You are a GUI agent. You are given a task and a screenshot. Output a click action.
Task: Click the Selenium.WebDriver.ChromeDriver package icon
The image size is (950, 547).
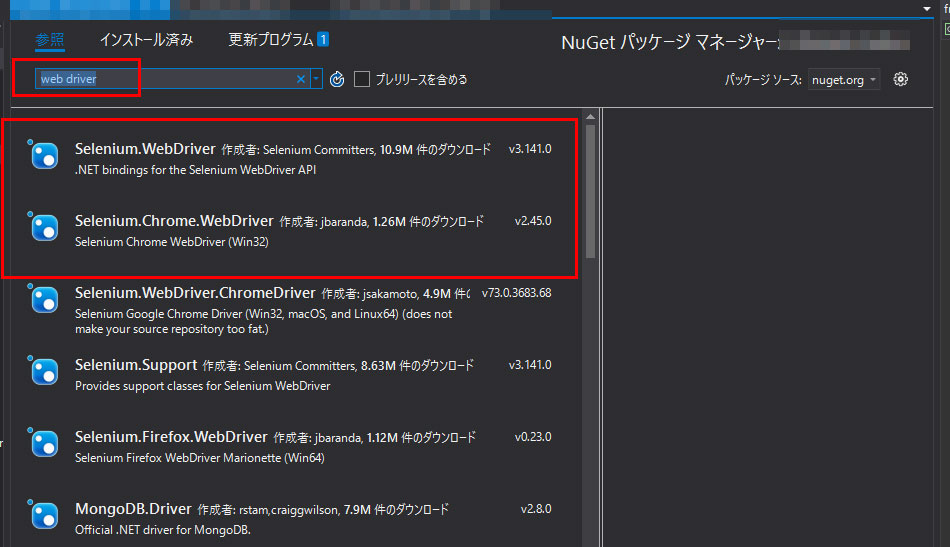pos(44,300)
